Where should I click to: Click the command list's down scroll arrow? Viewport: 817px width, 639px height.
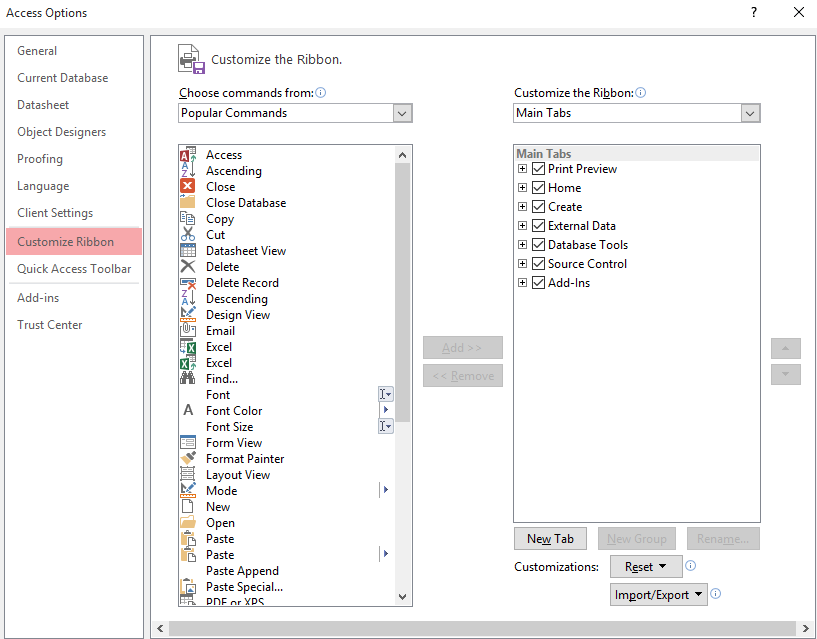[x=403, y=595]
